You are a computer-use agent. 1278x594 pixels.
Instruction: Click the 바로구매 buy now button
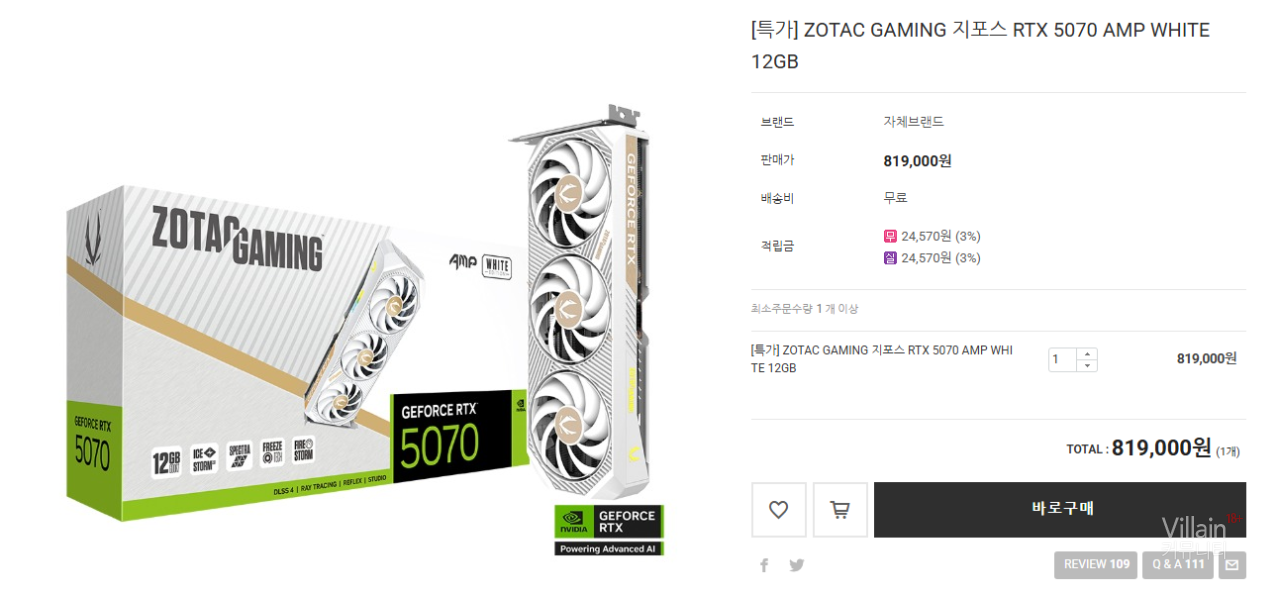[x=1060, y=510]
